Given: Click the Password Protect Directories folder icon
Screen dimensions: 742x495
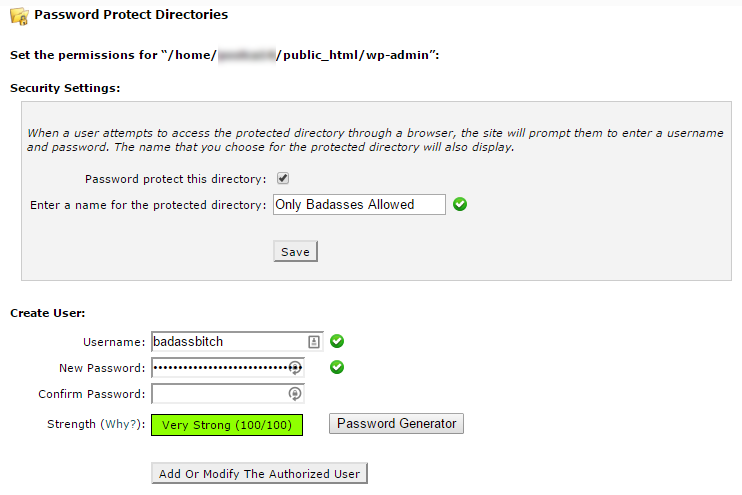Looking at the screenshot, I should click(19, 16).
